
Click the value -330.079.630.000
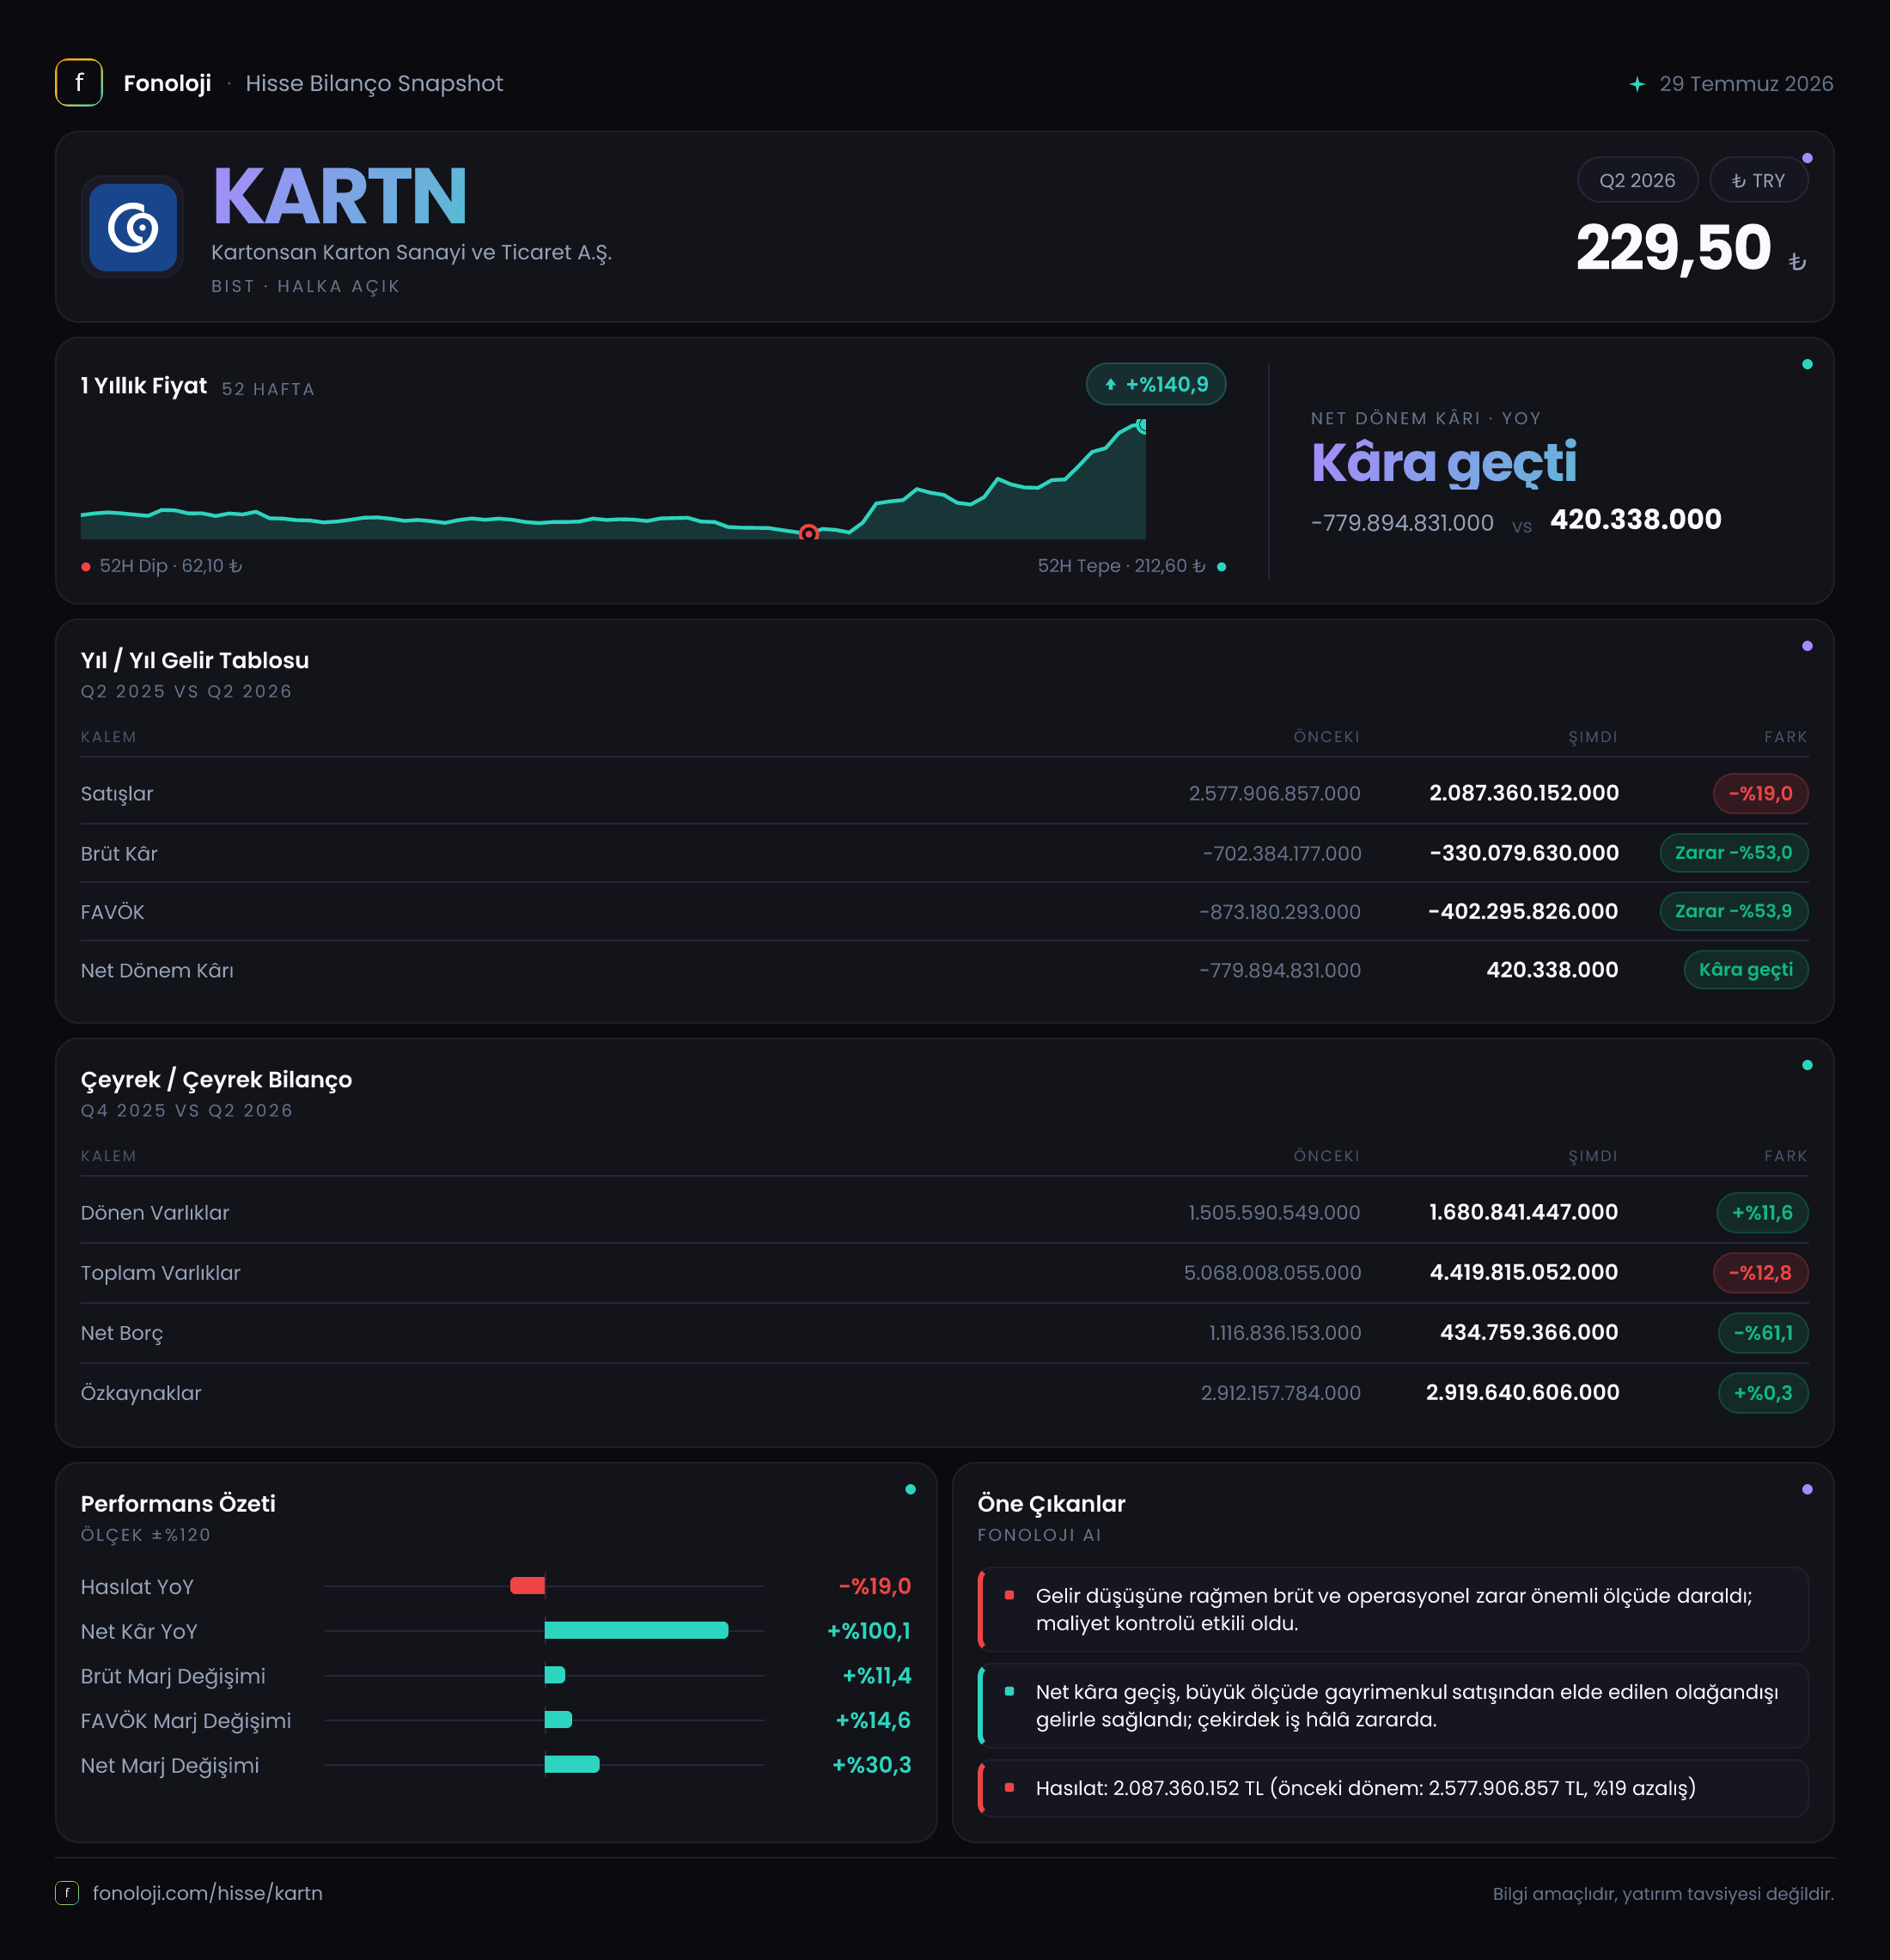(x=1524, y=853)
